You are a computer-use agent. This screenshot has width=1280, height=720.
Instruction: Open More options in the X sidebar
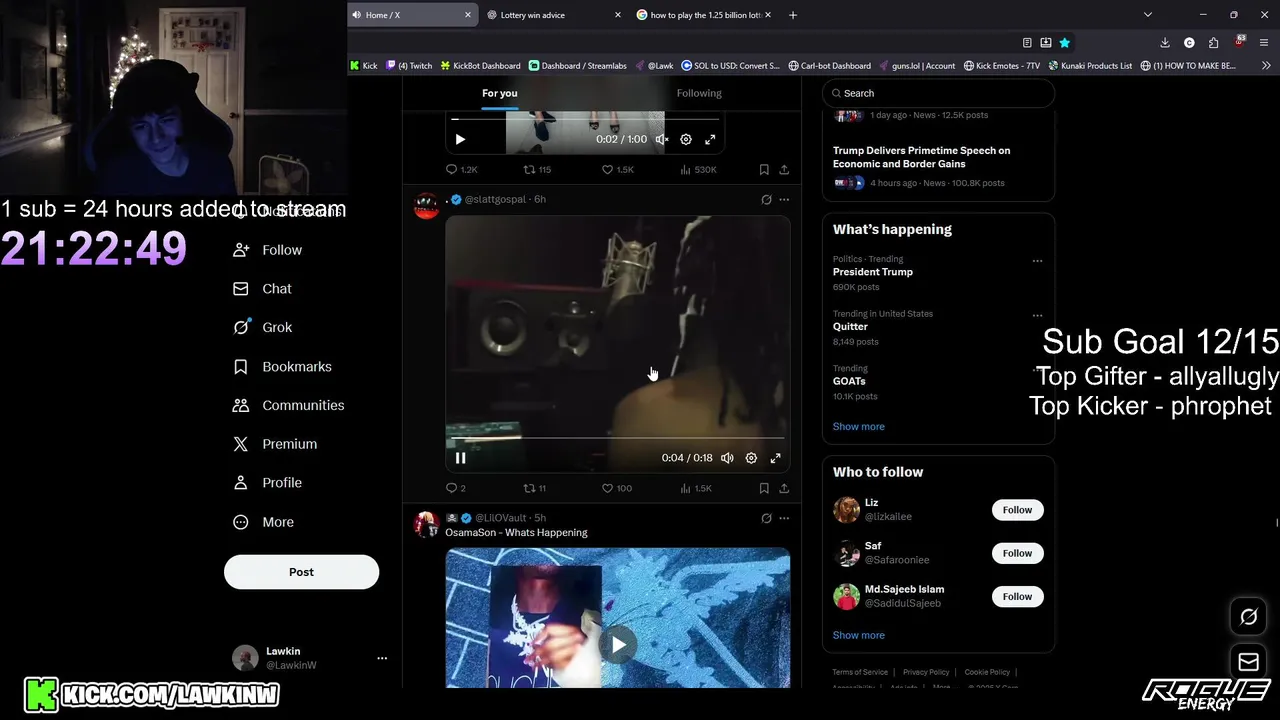[263, 522]
